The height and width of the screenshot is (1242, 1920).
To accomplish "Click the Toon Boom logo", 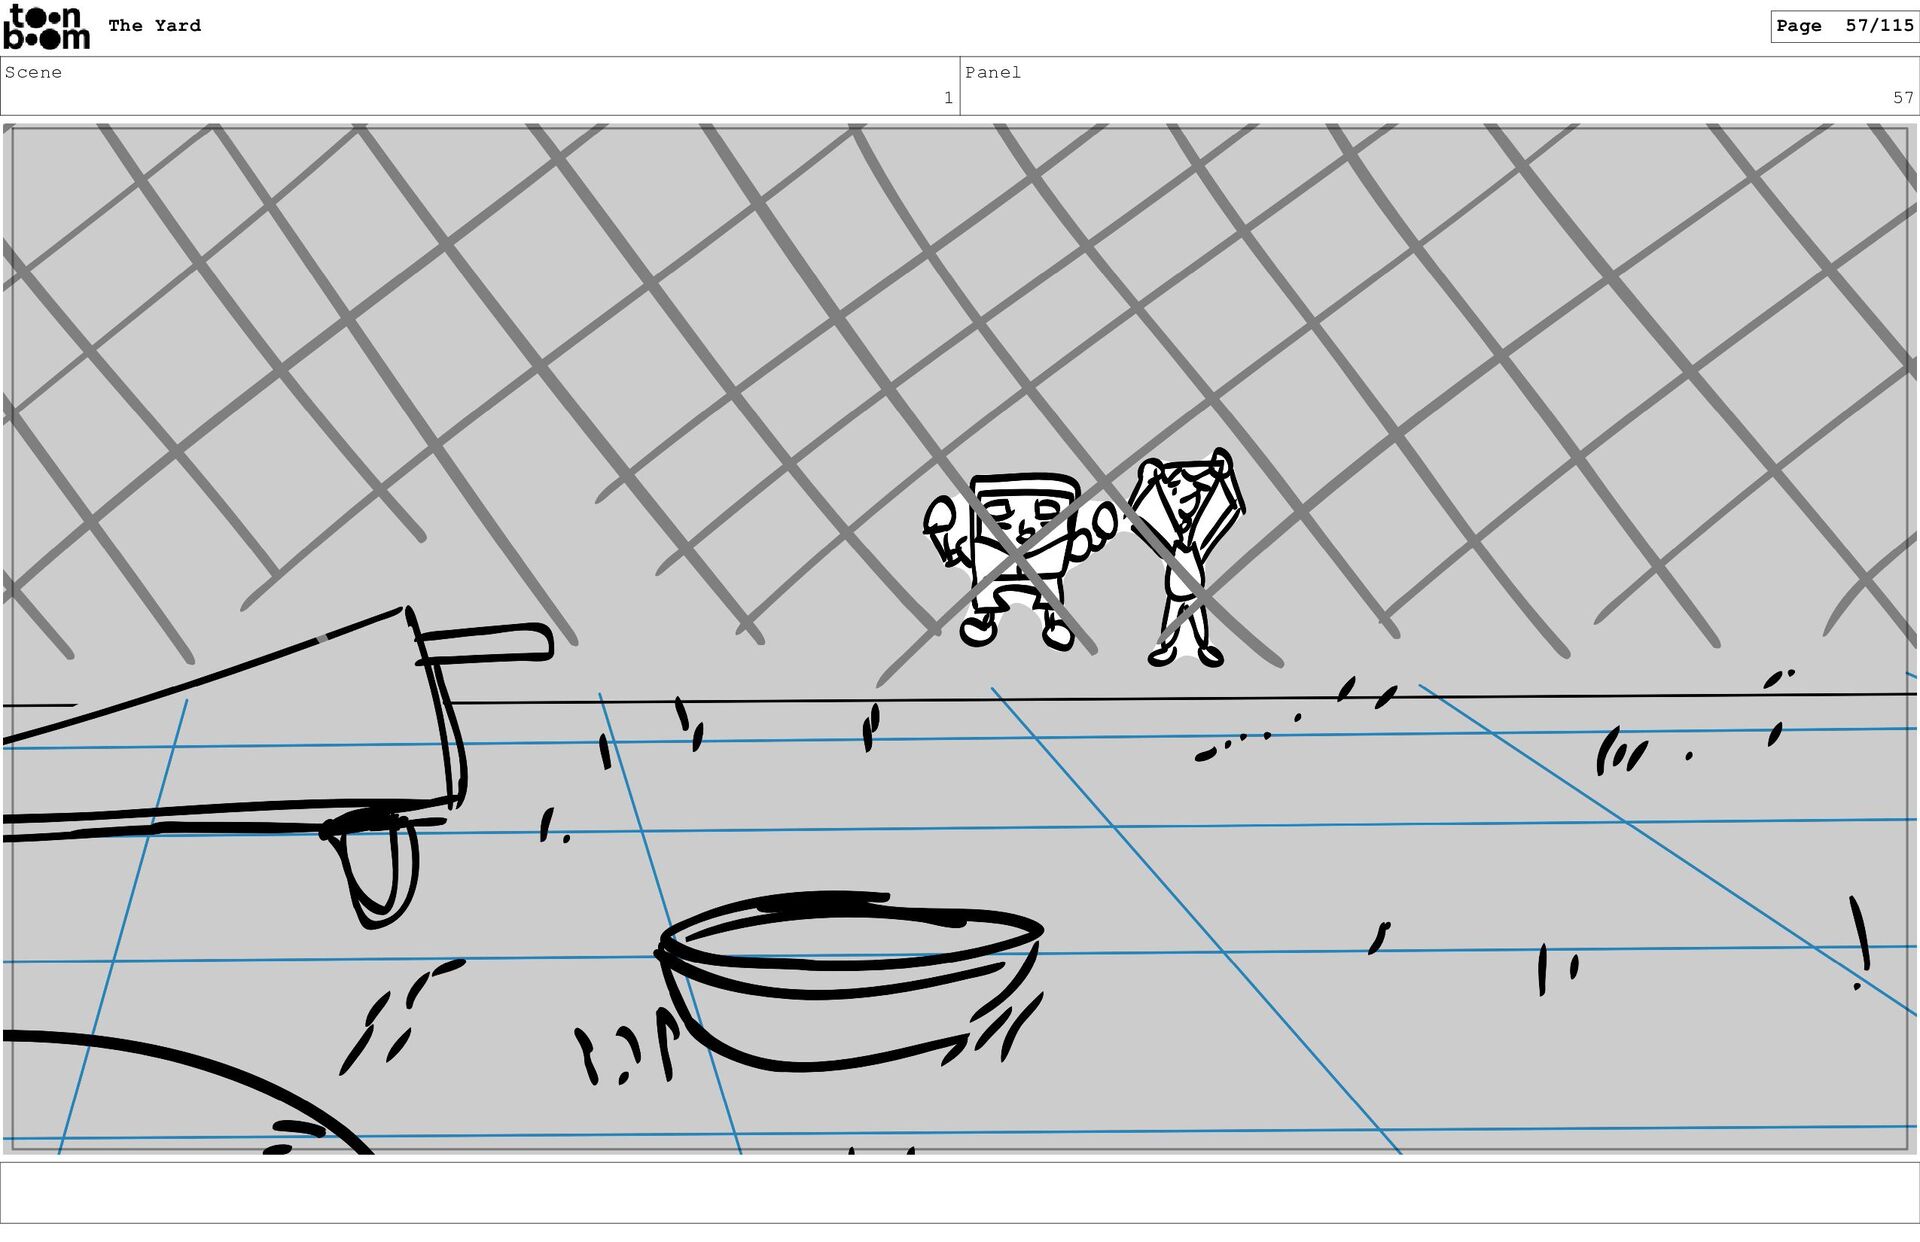I will coord(46,27).
